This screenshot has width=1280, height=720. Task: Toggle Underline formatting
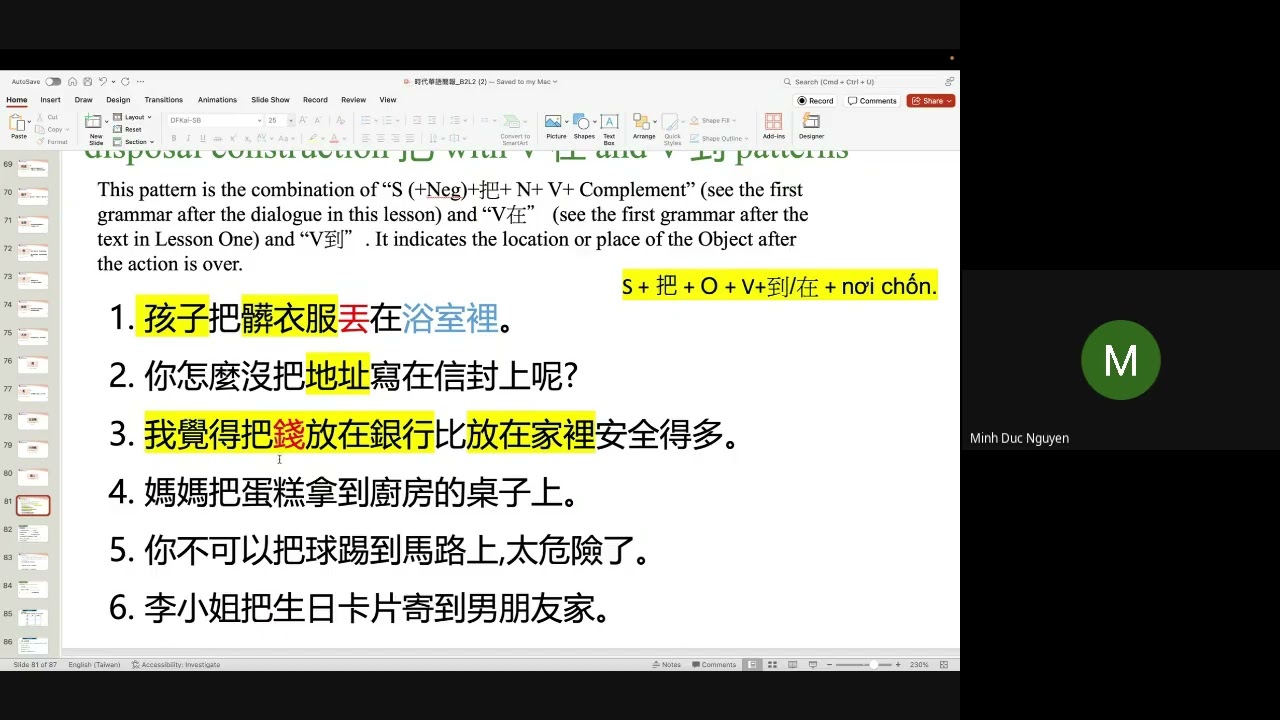pos(203,138)
